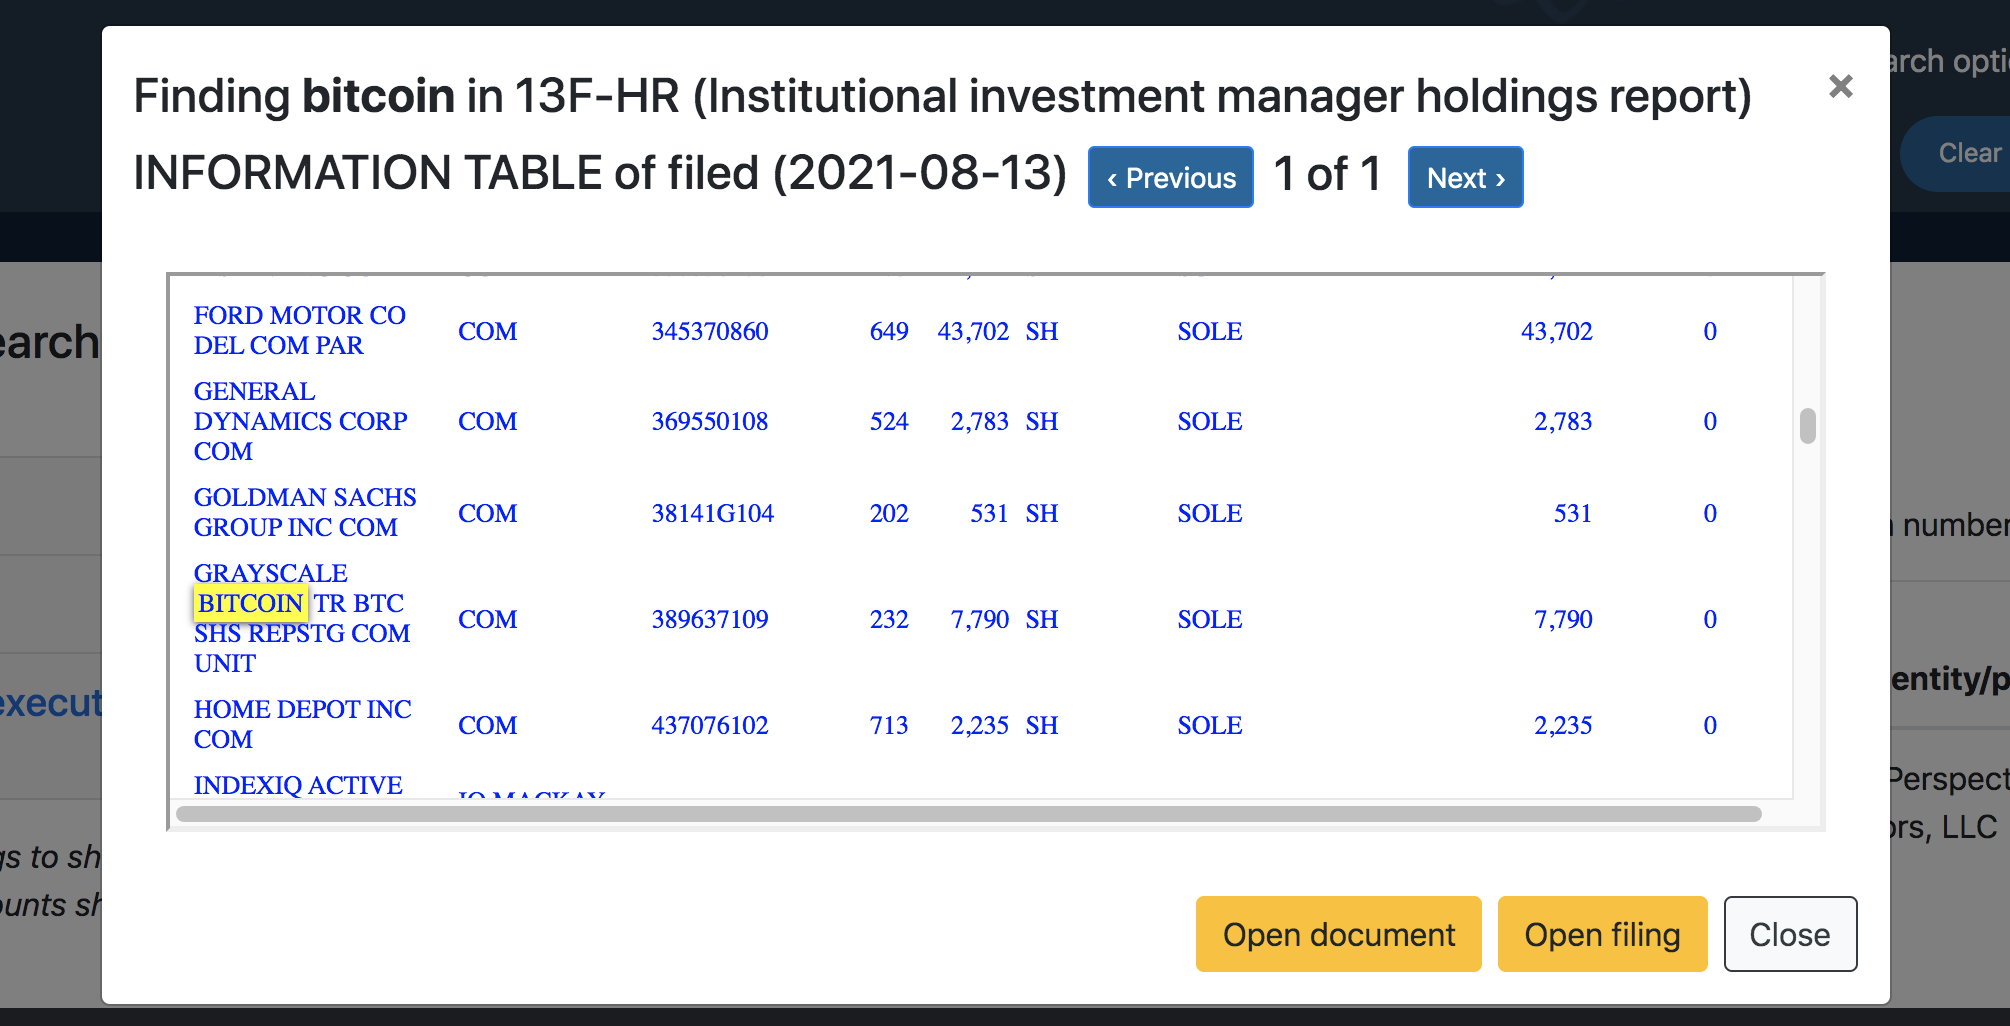Click SH in the General Dynamics row
This screenshot has height=1026, width=2010.
pyautogui.click(x=1042, y=421)
